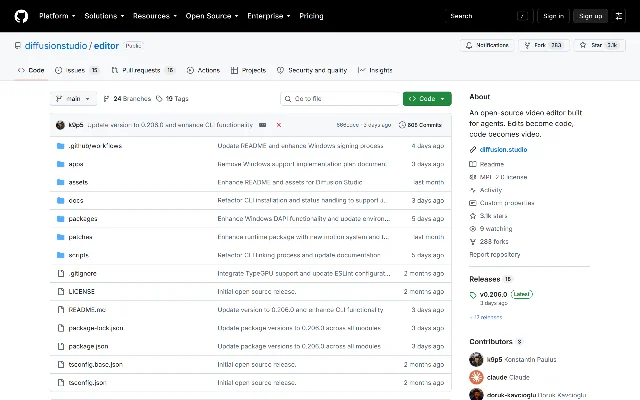Open the main branch selector

73,99
